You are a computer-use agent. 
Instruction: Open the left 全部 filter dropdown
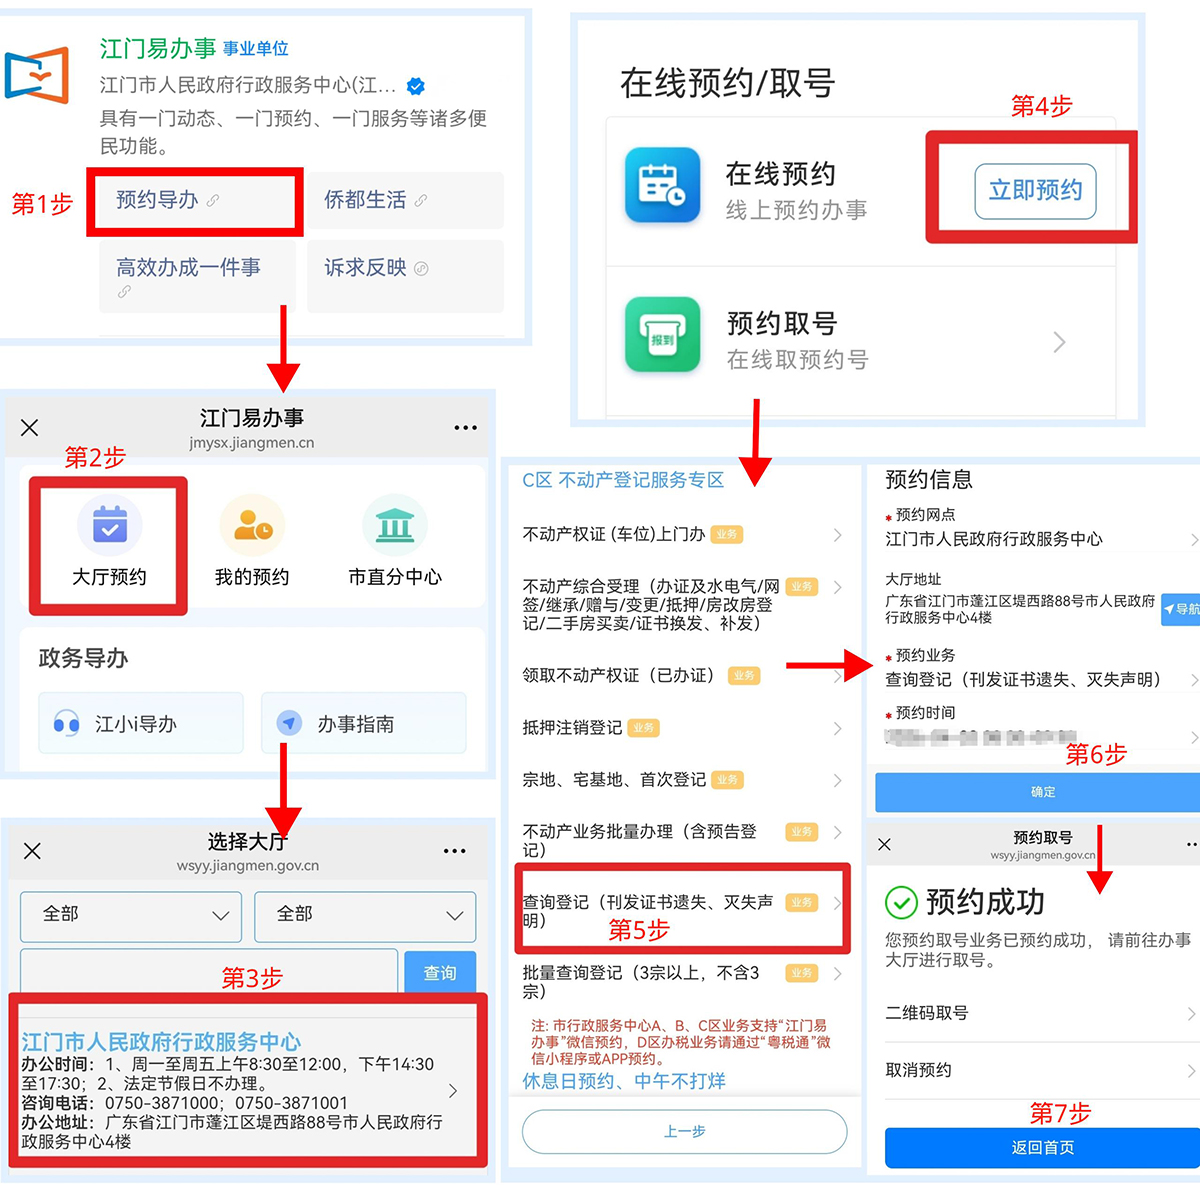click(130, 916)
